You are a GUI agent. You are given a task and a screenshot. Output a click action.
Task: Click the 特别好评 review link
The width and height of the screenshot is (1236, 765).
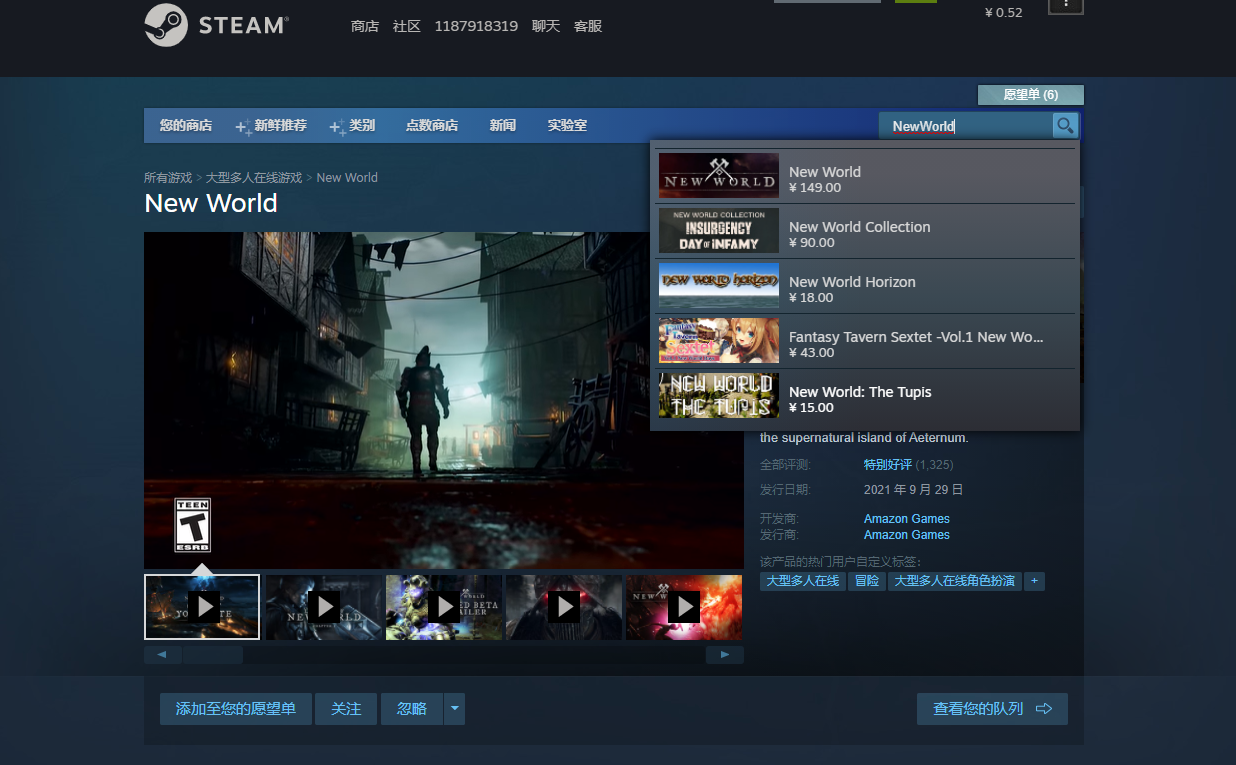(888, 465)
